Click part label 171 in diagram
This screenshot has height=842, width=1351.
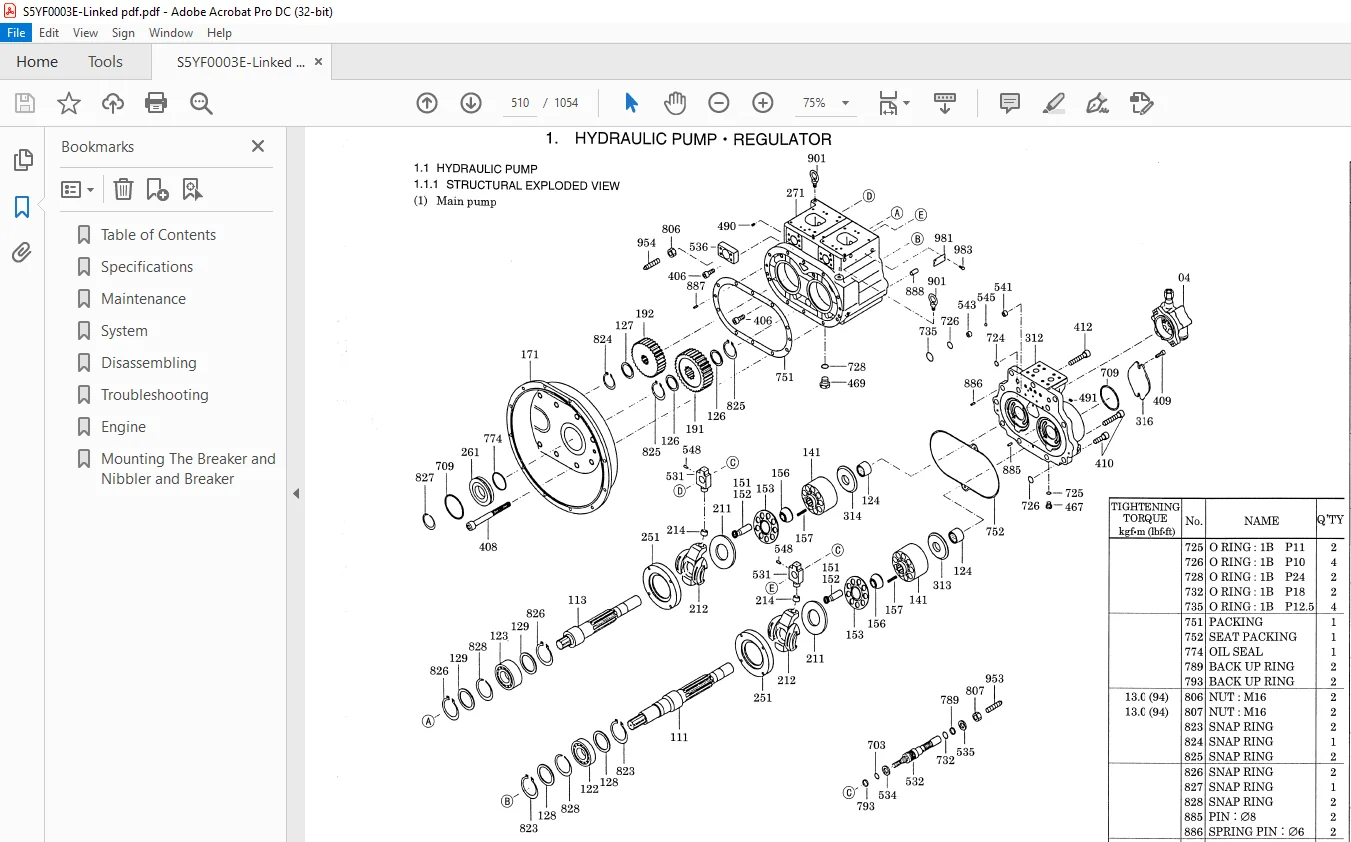pos(530,354)
